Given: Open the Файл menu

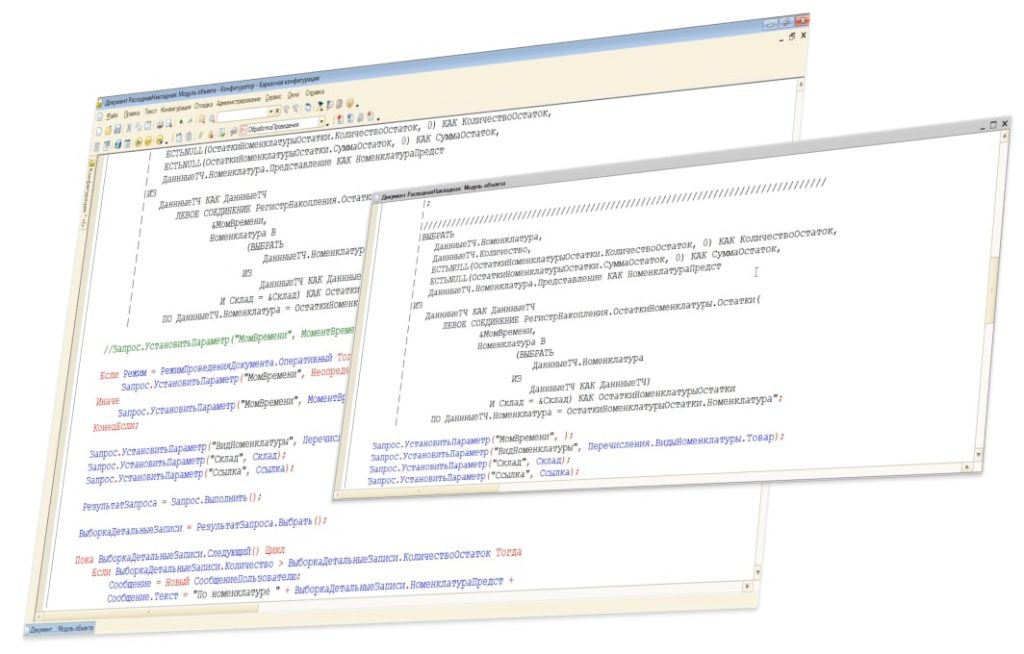Looking at the screenshot, I should [112, 116].
